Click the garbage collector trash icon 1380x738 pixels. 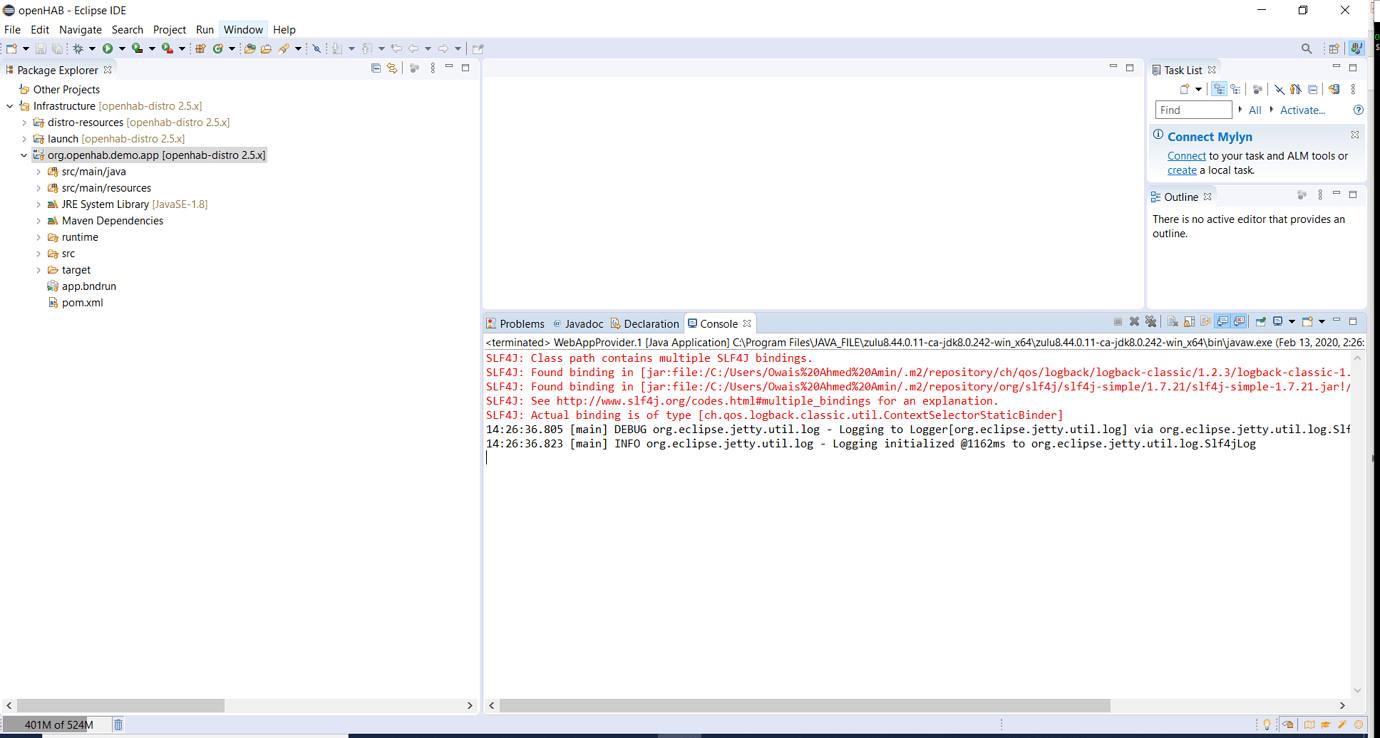tap(118, 725)
